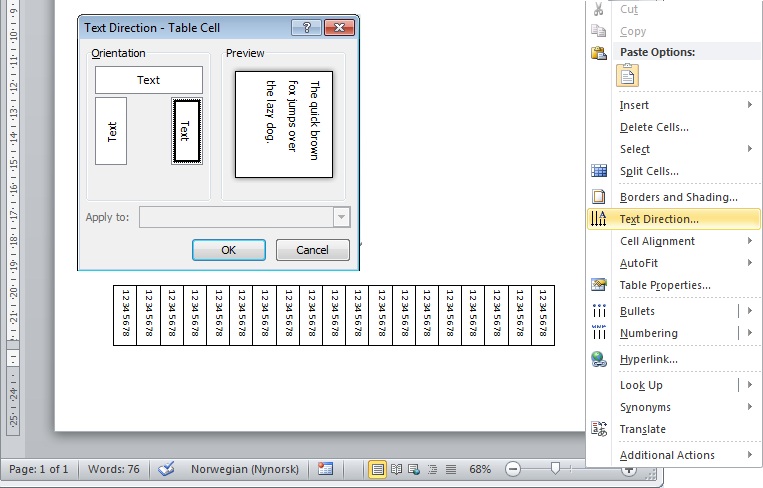Viewport: 763px width, 488px height.
Task: Click the 68% zoom level
Action: [x=480, y=469]
